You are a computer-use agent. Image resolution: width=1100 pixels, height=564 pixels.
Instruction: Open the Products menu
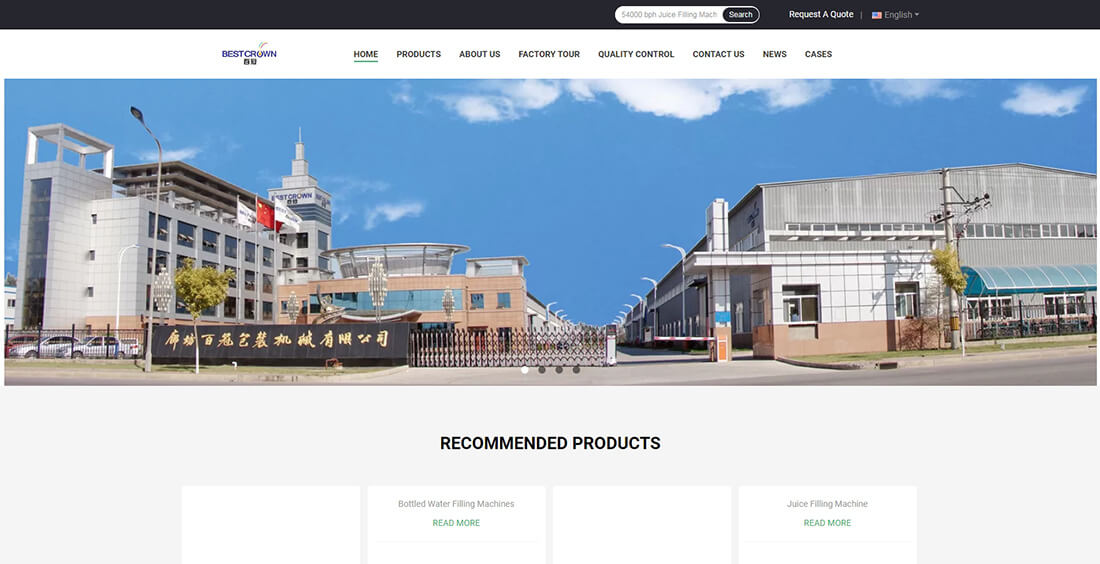418,54
